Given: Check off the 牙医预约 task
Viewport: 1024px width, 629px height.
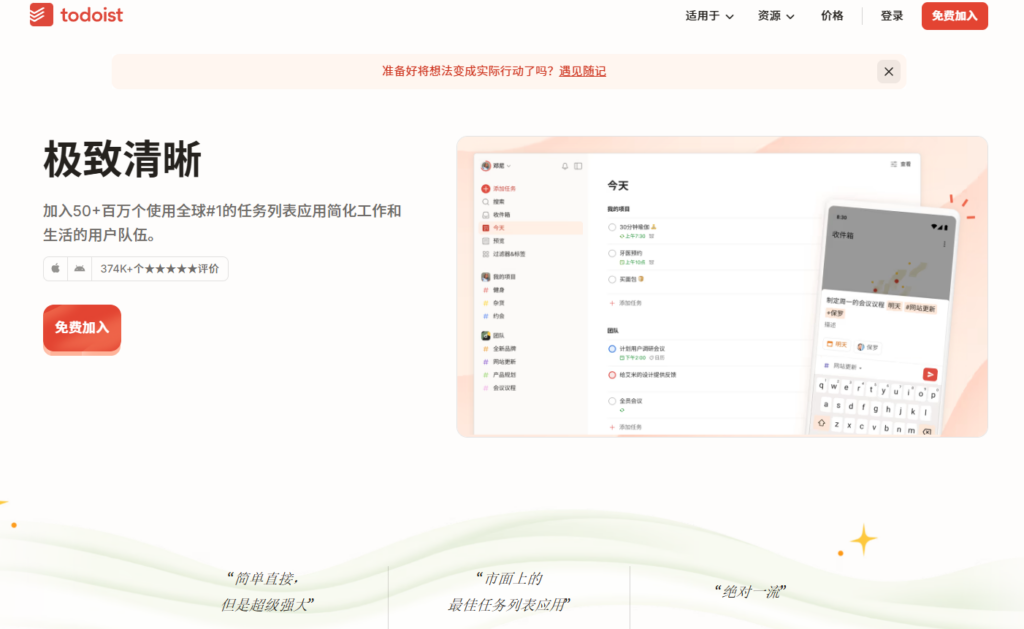Looking at the screenshot, I should (612, 253).
